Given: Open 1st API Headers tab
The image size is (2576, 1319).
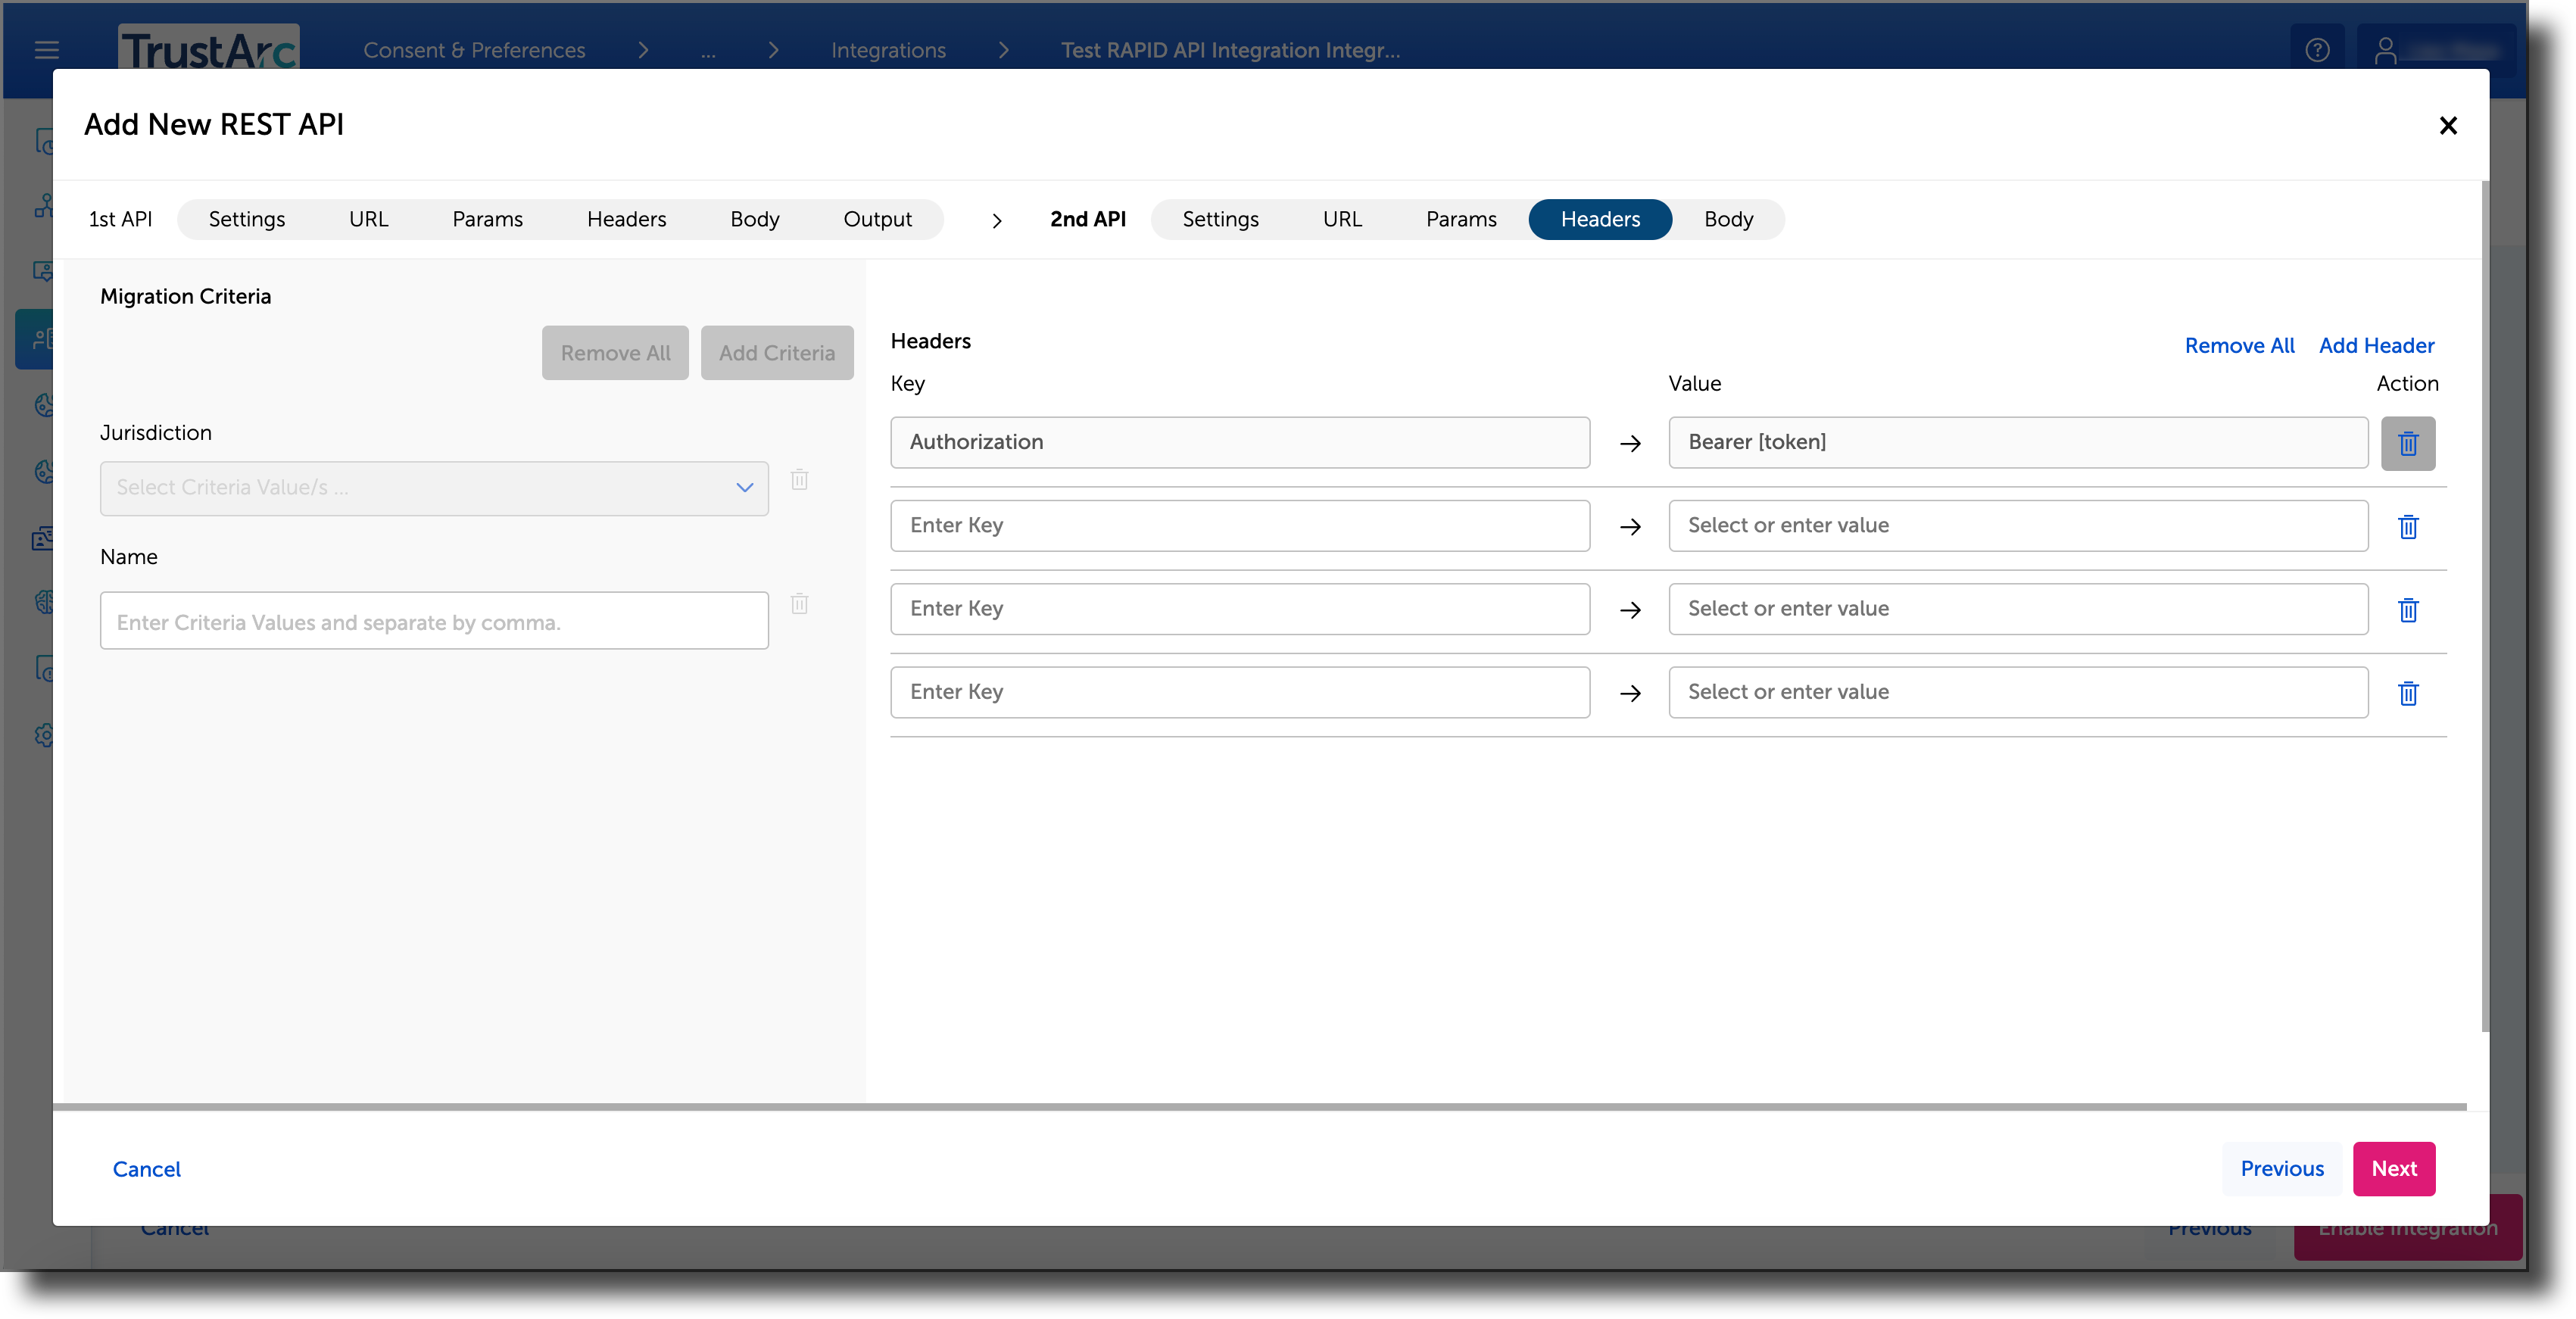Looking at the screenshot, I should tap(626, 219).
